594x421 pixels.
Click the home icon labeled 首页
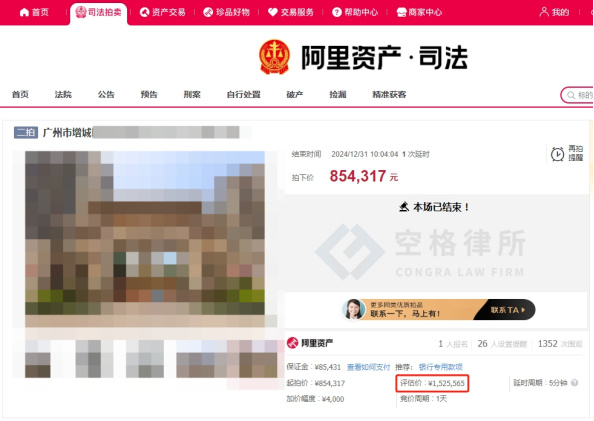pyautogui.click(x=24, y=13)
